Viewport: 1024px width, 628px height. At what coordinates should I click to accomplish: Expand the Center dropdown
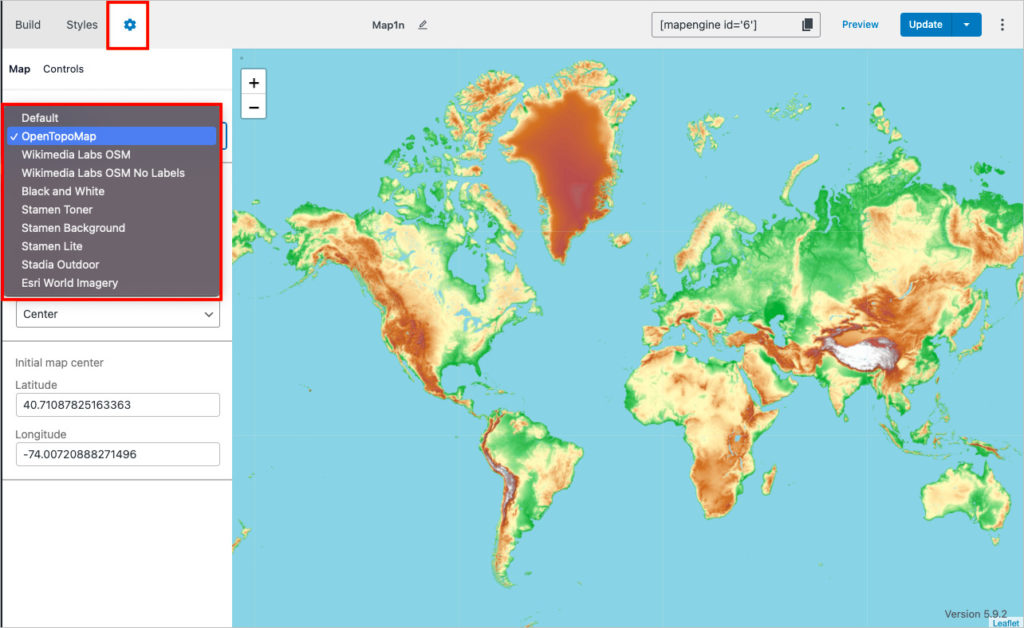point(118,314)
